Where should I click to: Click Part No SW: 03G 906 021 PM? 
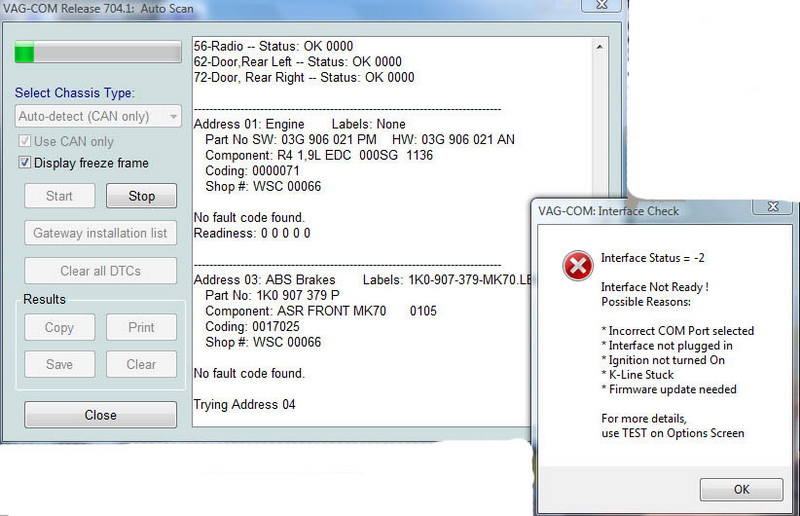click(x=291, y=140)
